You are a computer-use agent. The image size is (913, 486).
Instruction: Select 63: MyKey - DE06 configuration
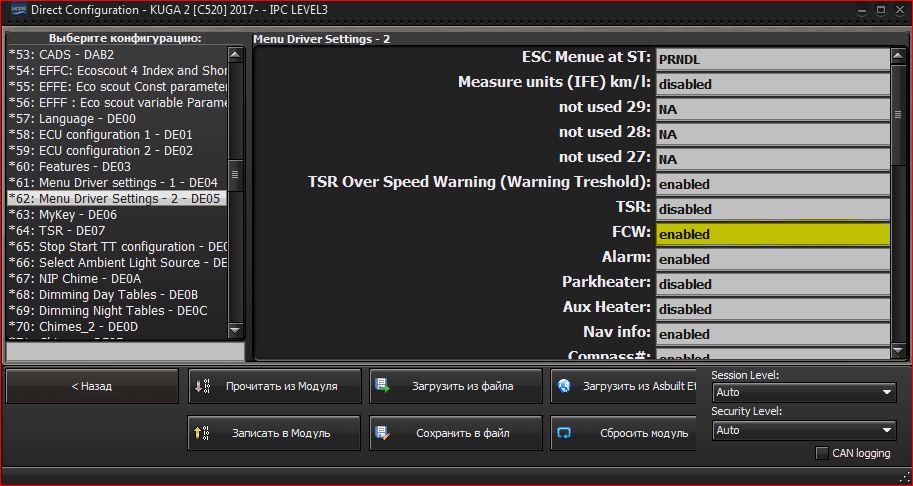(78, 215)
